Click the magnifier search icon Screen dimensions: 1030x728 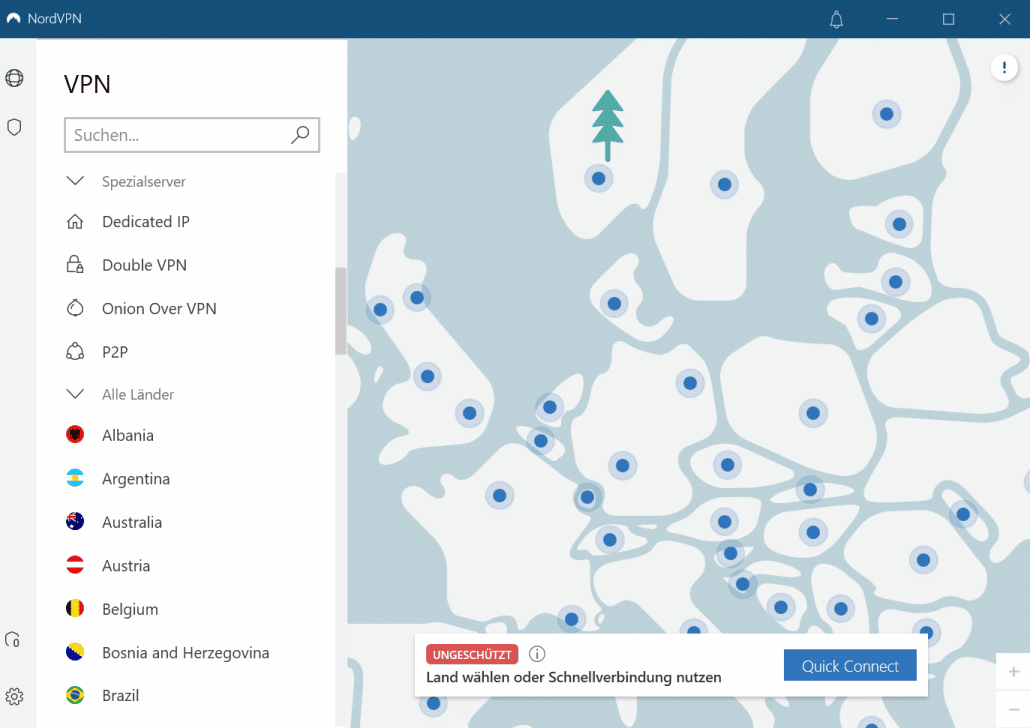coord(300,135)
